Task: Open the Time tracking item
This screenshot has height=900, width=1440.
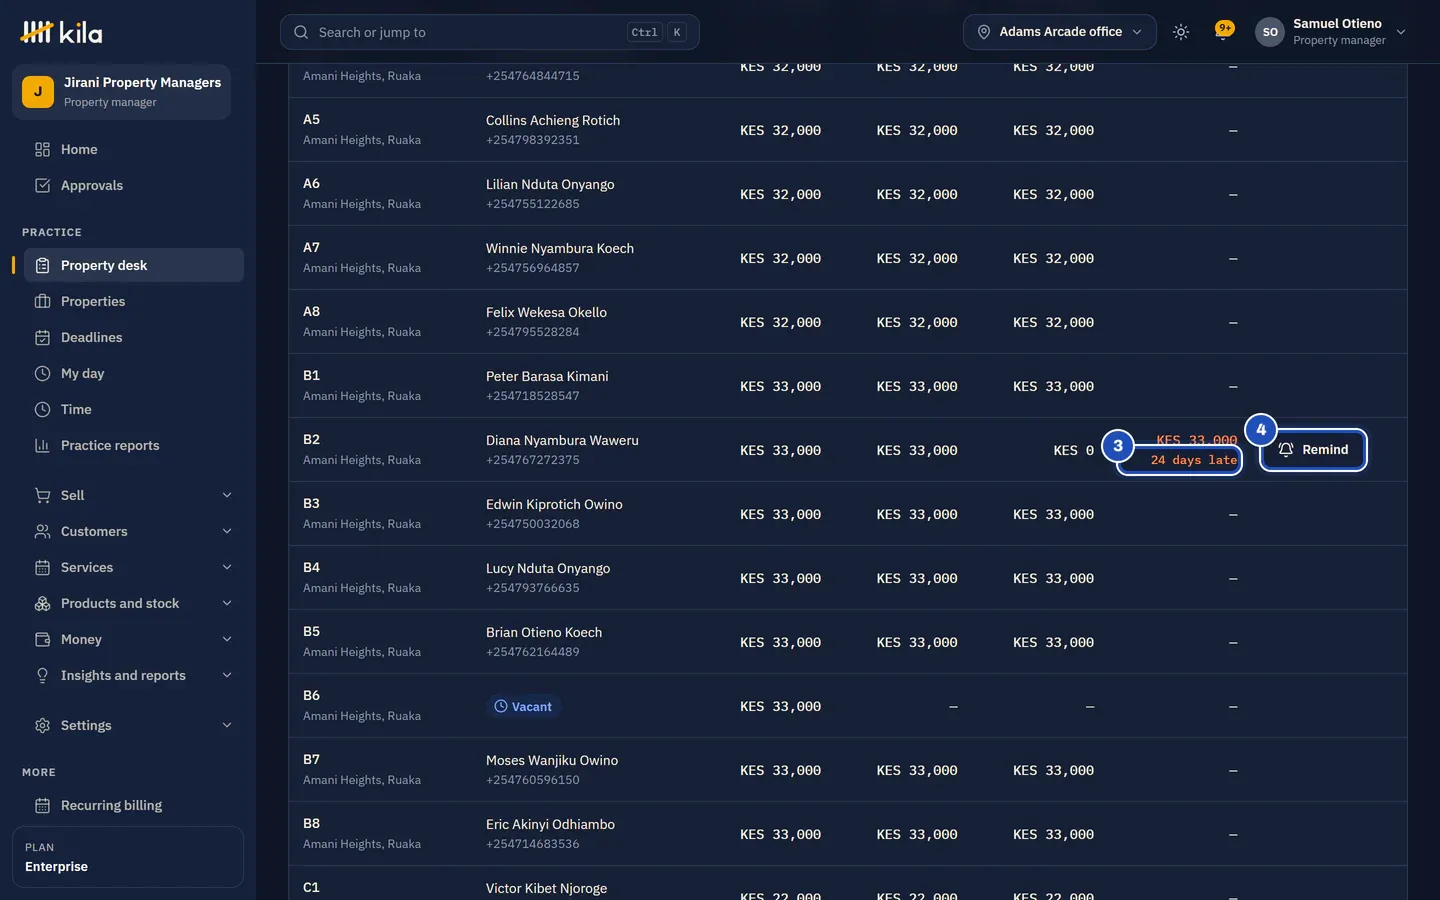Action: pyautogui.click(x=134, y=409)
